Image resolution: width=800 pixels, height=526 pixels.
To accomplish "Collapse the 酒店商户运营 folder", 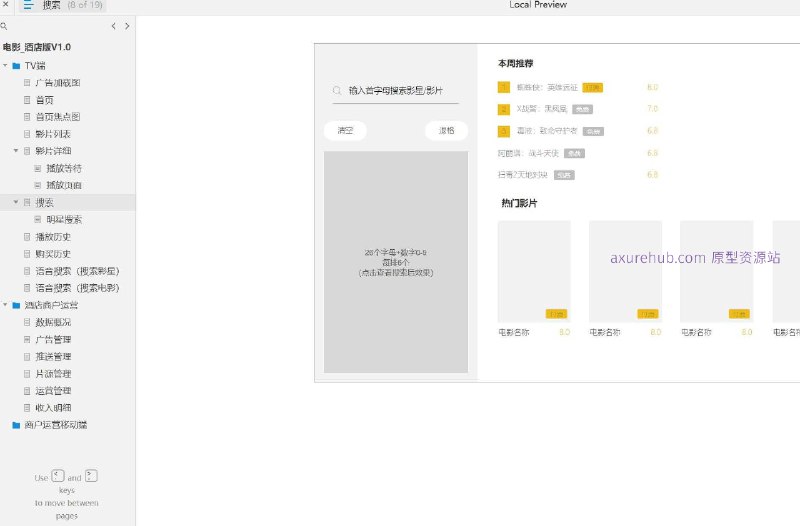I will 5,305.
